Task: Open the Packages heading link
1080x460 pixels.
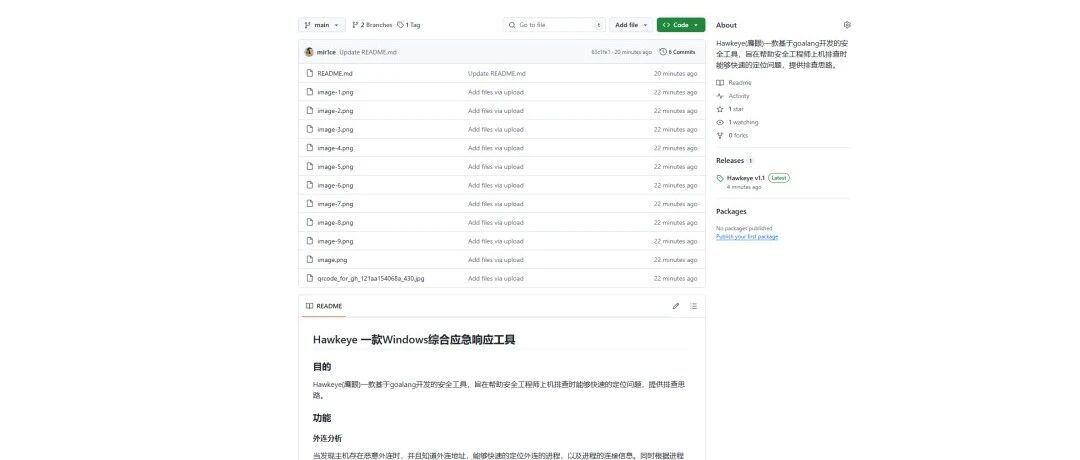Action: tap(731, 211)
